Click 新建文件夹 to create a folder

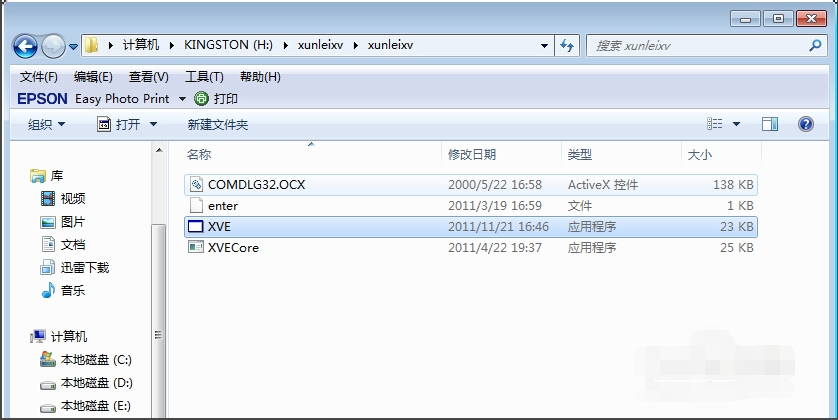pos(218,125)
